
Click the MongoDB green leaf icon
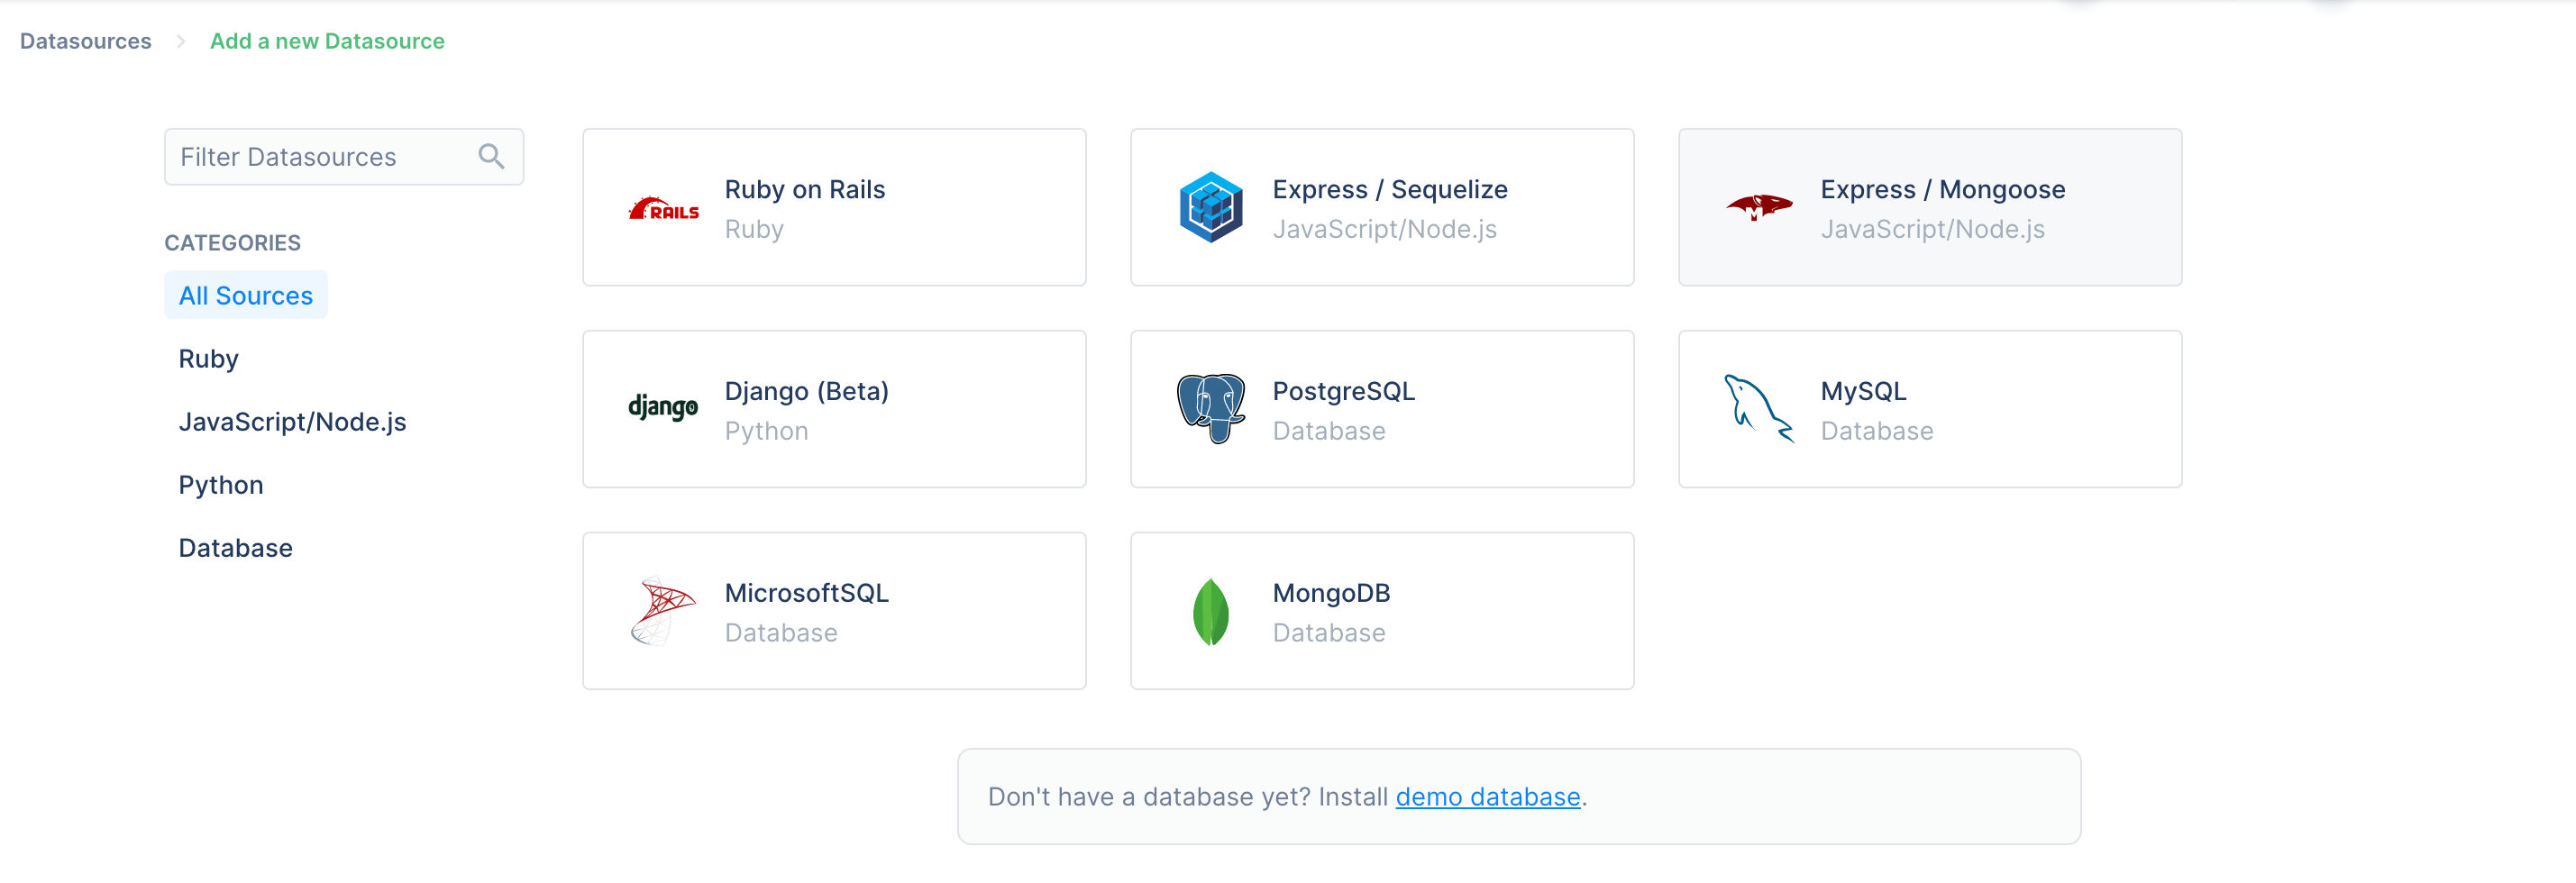coord(1210,611)
